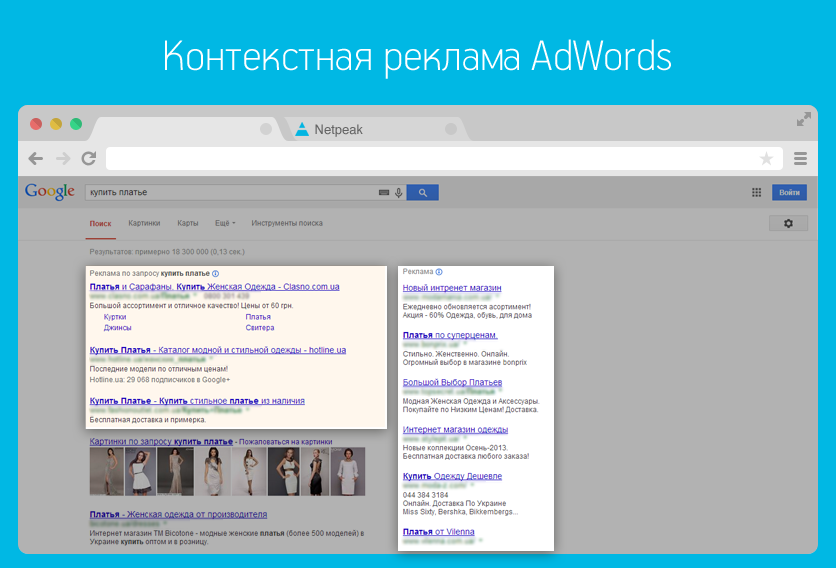Open the browser hamburger menu
Screen dimensions: 836x568
click(x=800, y=158)
